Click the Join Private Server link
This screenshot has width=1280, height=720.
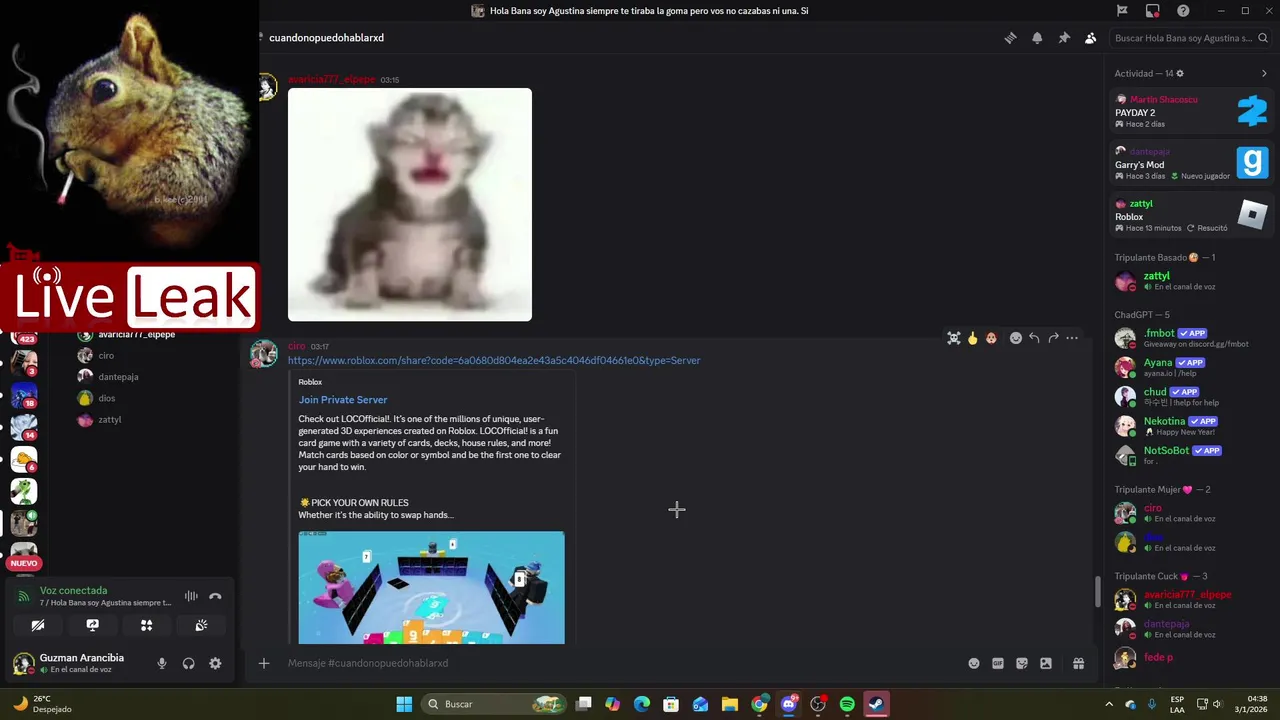click(x=343, y=400)
